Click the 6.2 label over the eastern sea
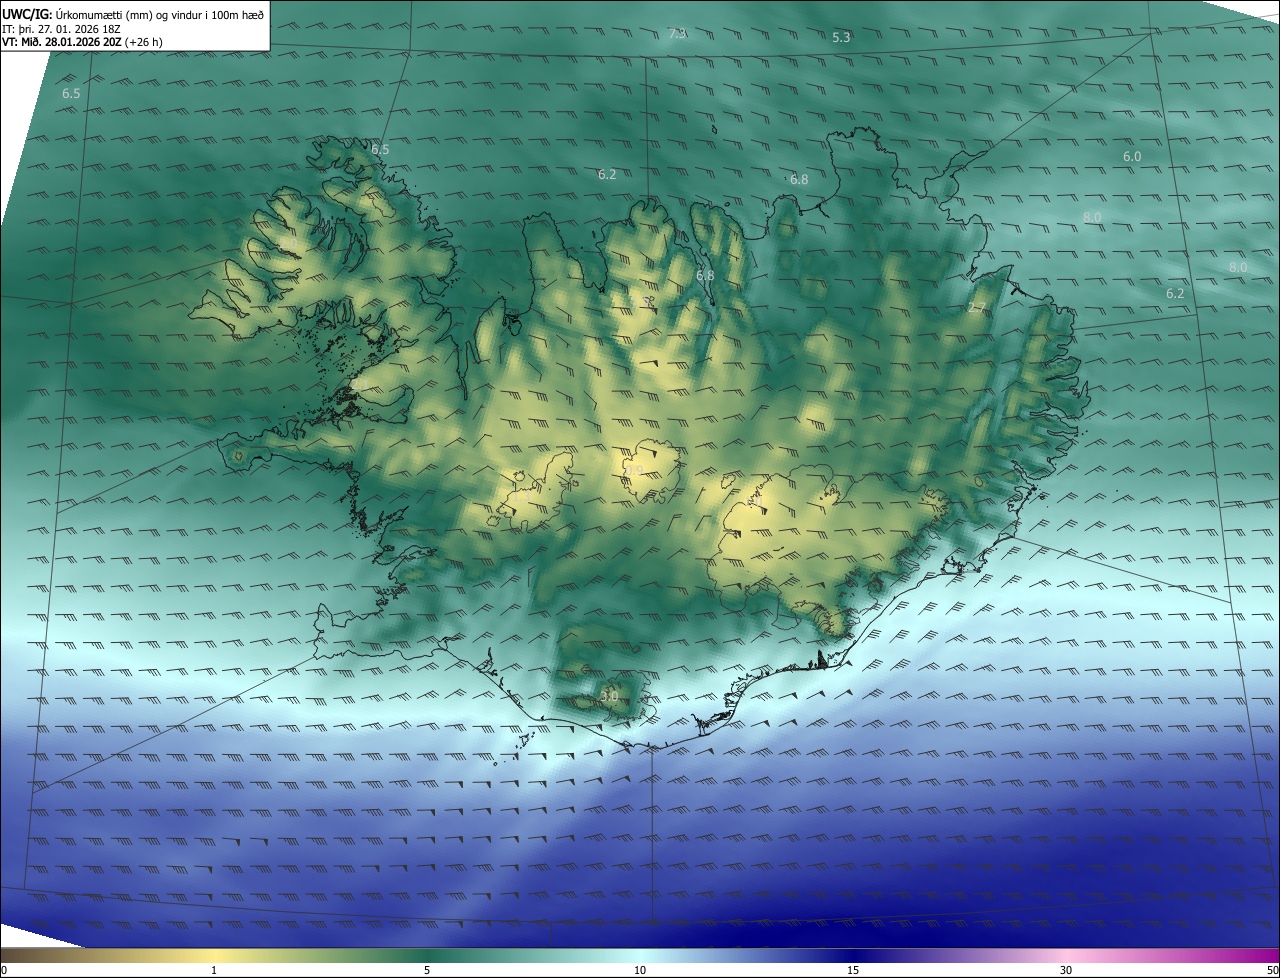 (1175, 293)
